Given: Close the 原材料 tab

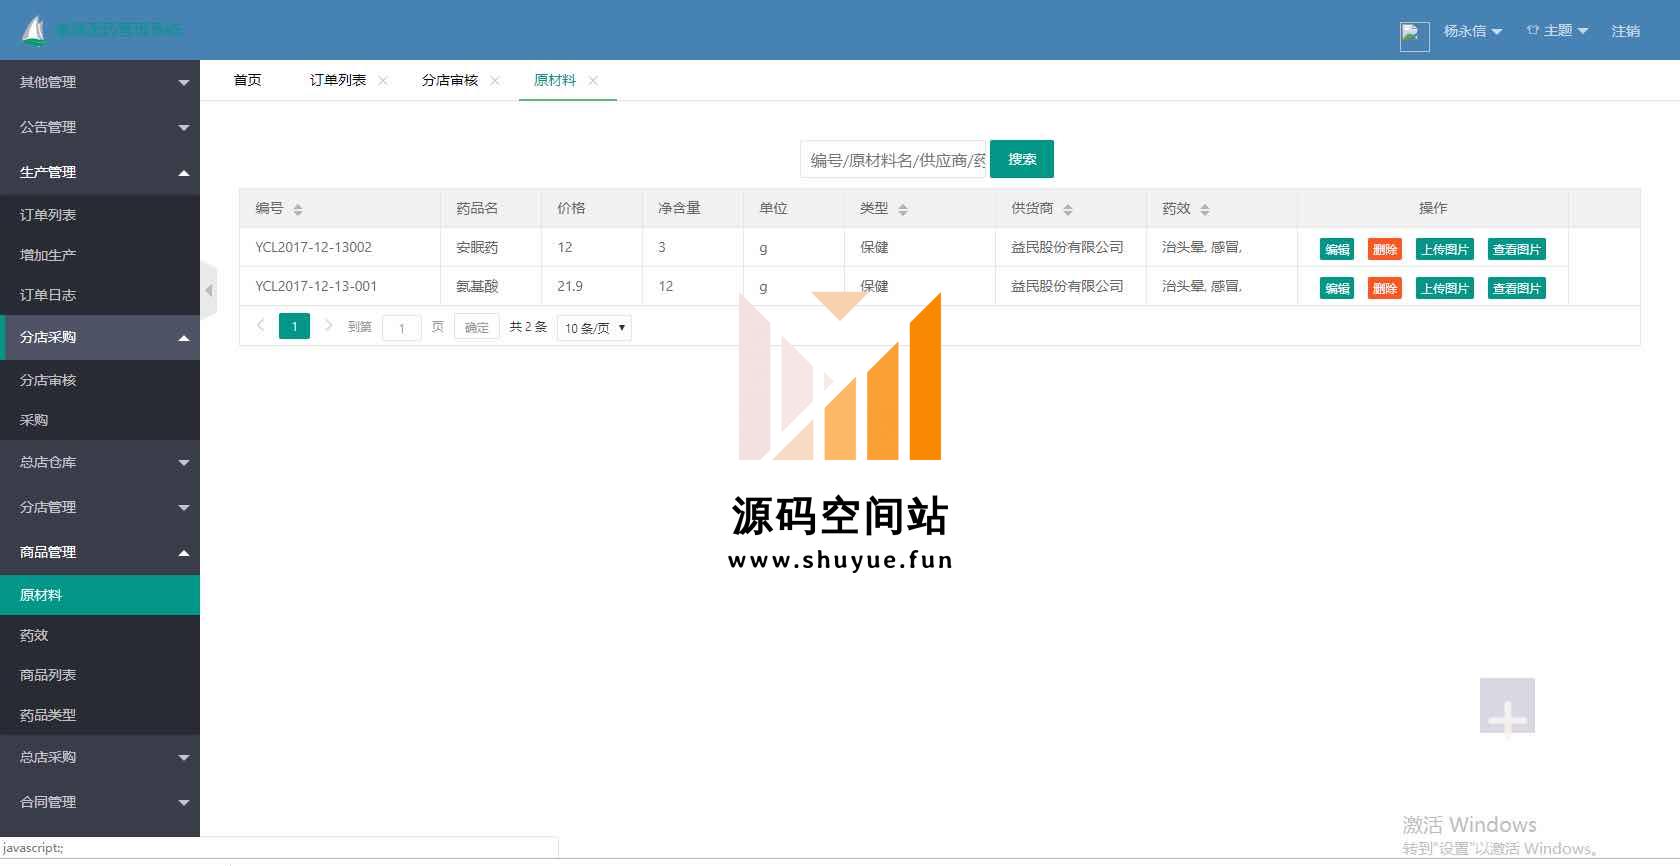Looking at the screenshot, I should click(593, 81).
